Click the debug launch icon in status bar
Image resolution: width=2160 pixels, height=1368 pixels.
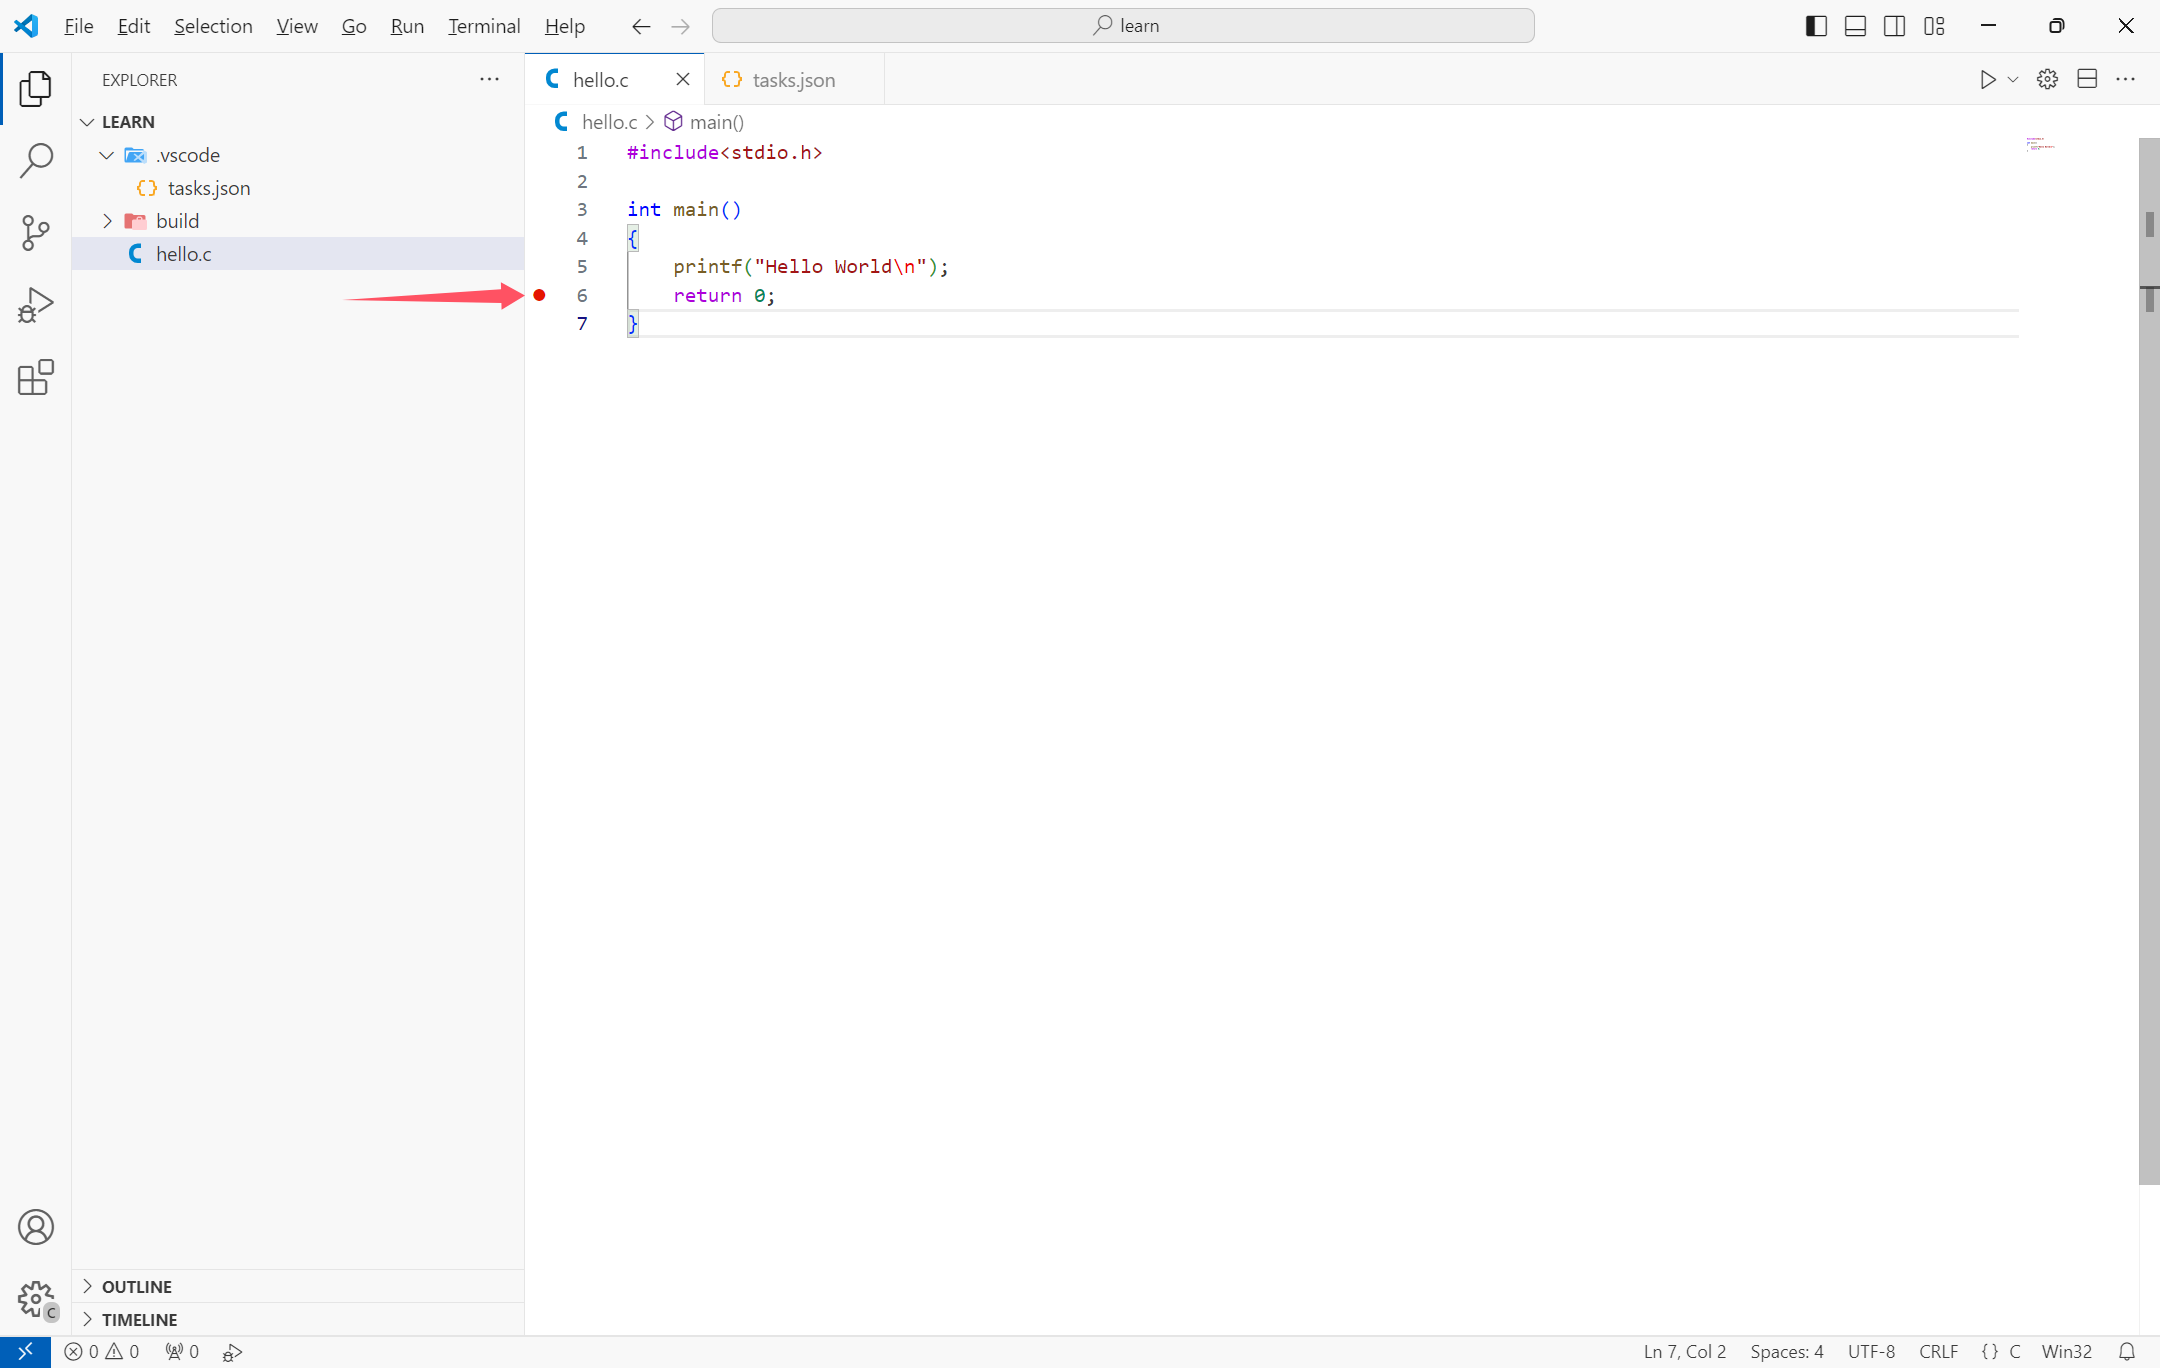(x=232, y=1352)
